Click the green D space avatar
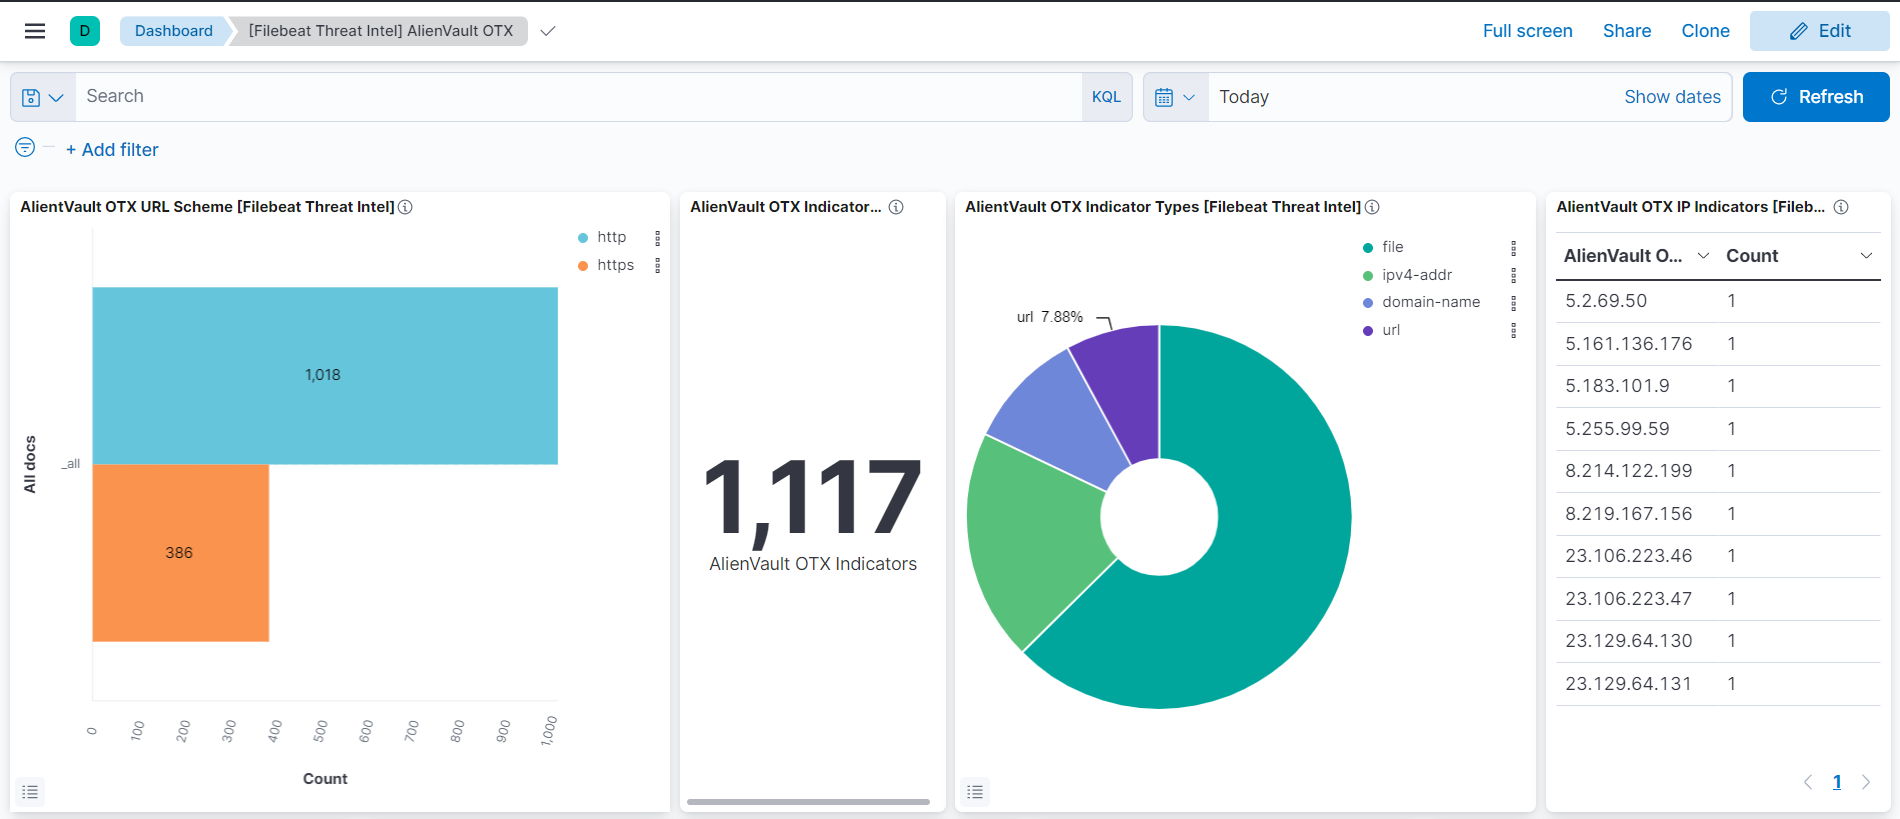1900x819 pixels. [85, 31]
